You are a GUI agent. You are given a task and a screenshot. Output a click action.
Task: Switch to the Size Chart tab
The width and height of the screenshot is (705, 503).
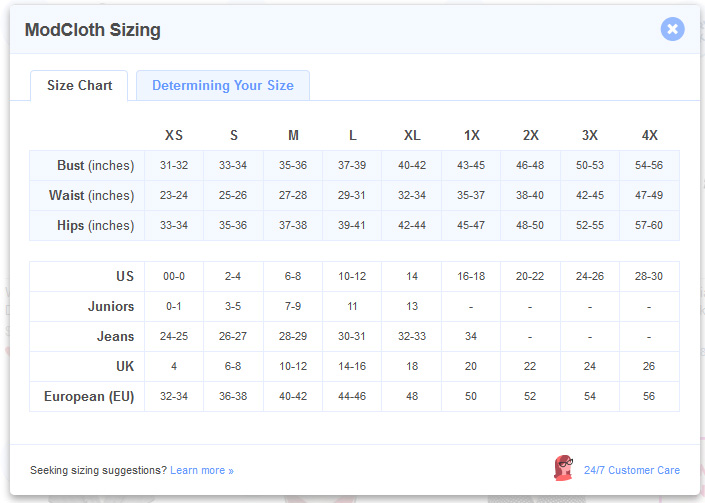[79, 85]
